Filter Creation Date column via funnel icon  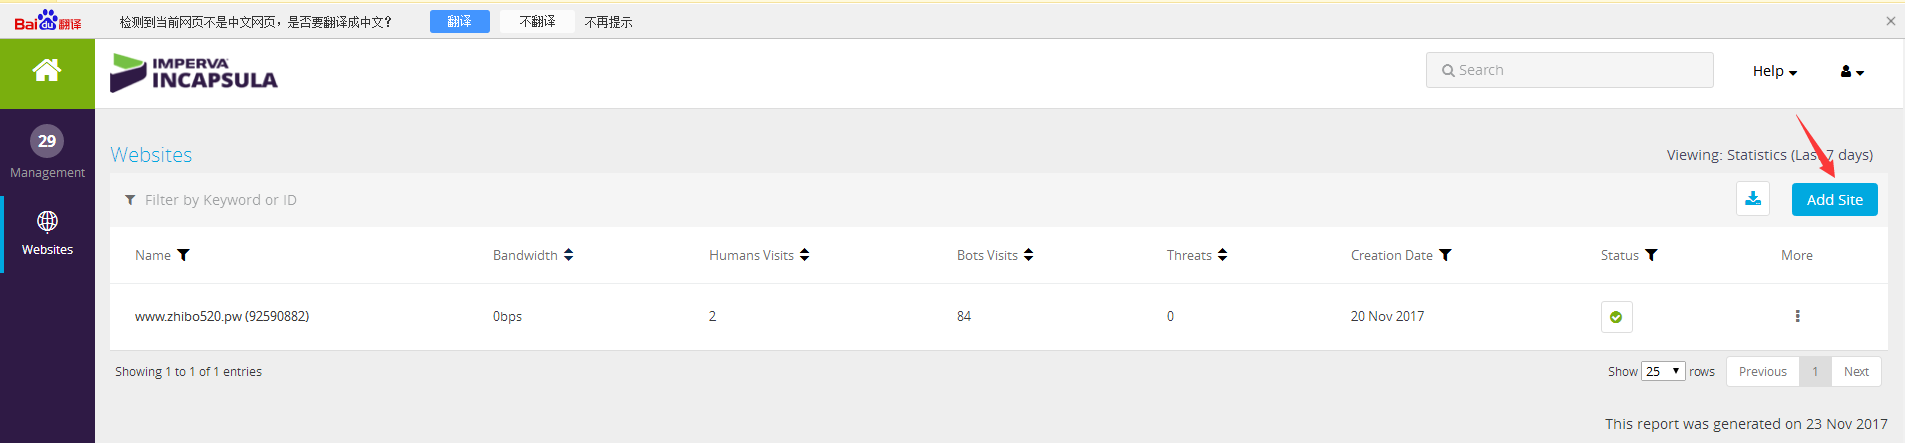1445,255
